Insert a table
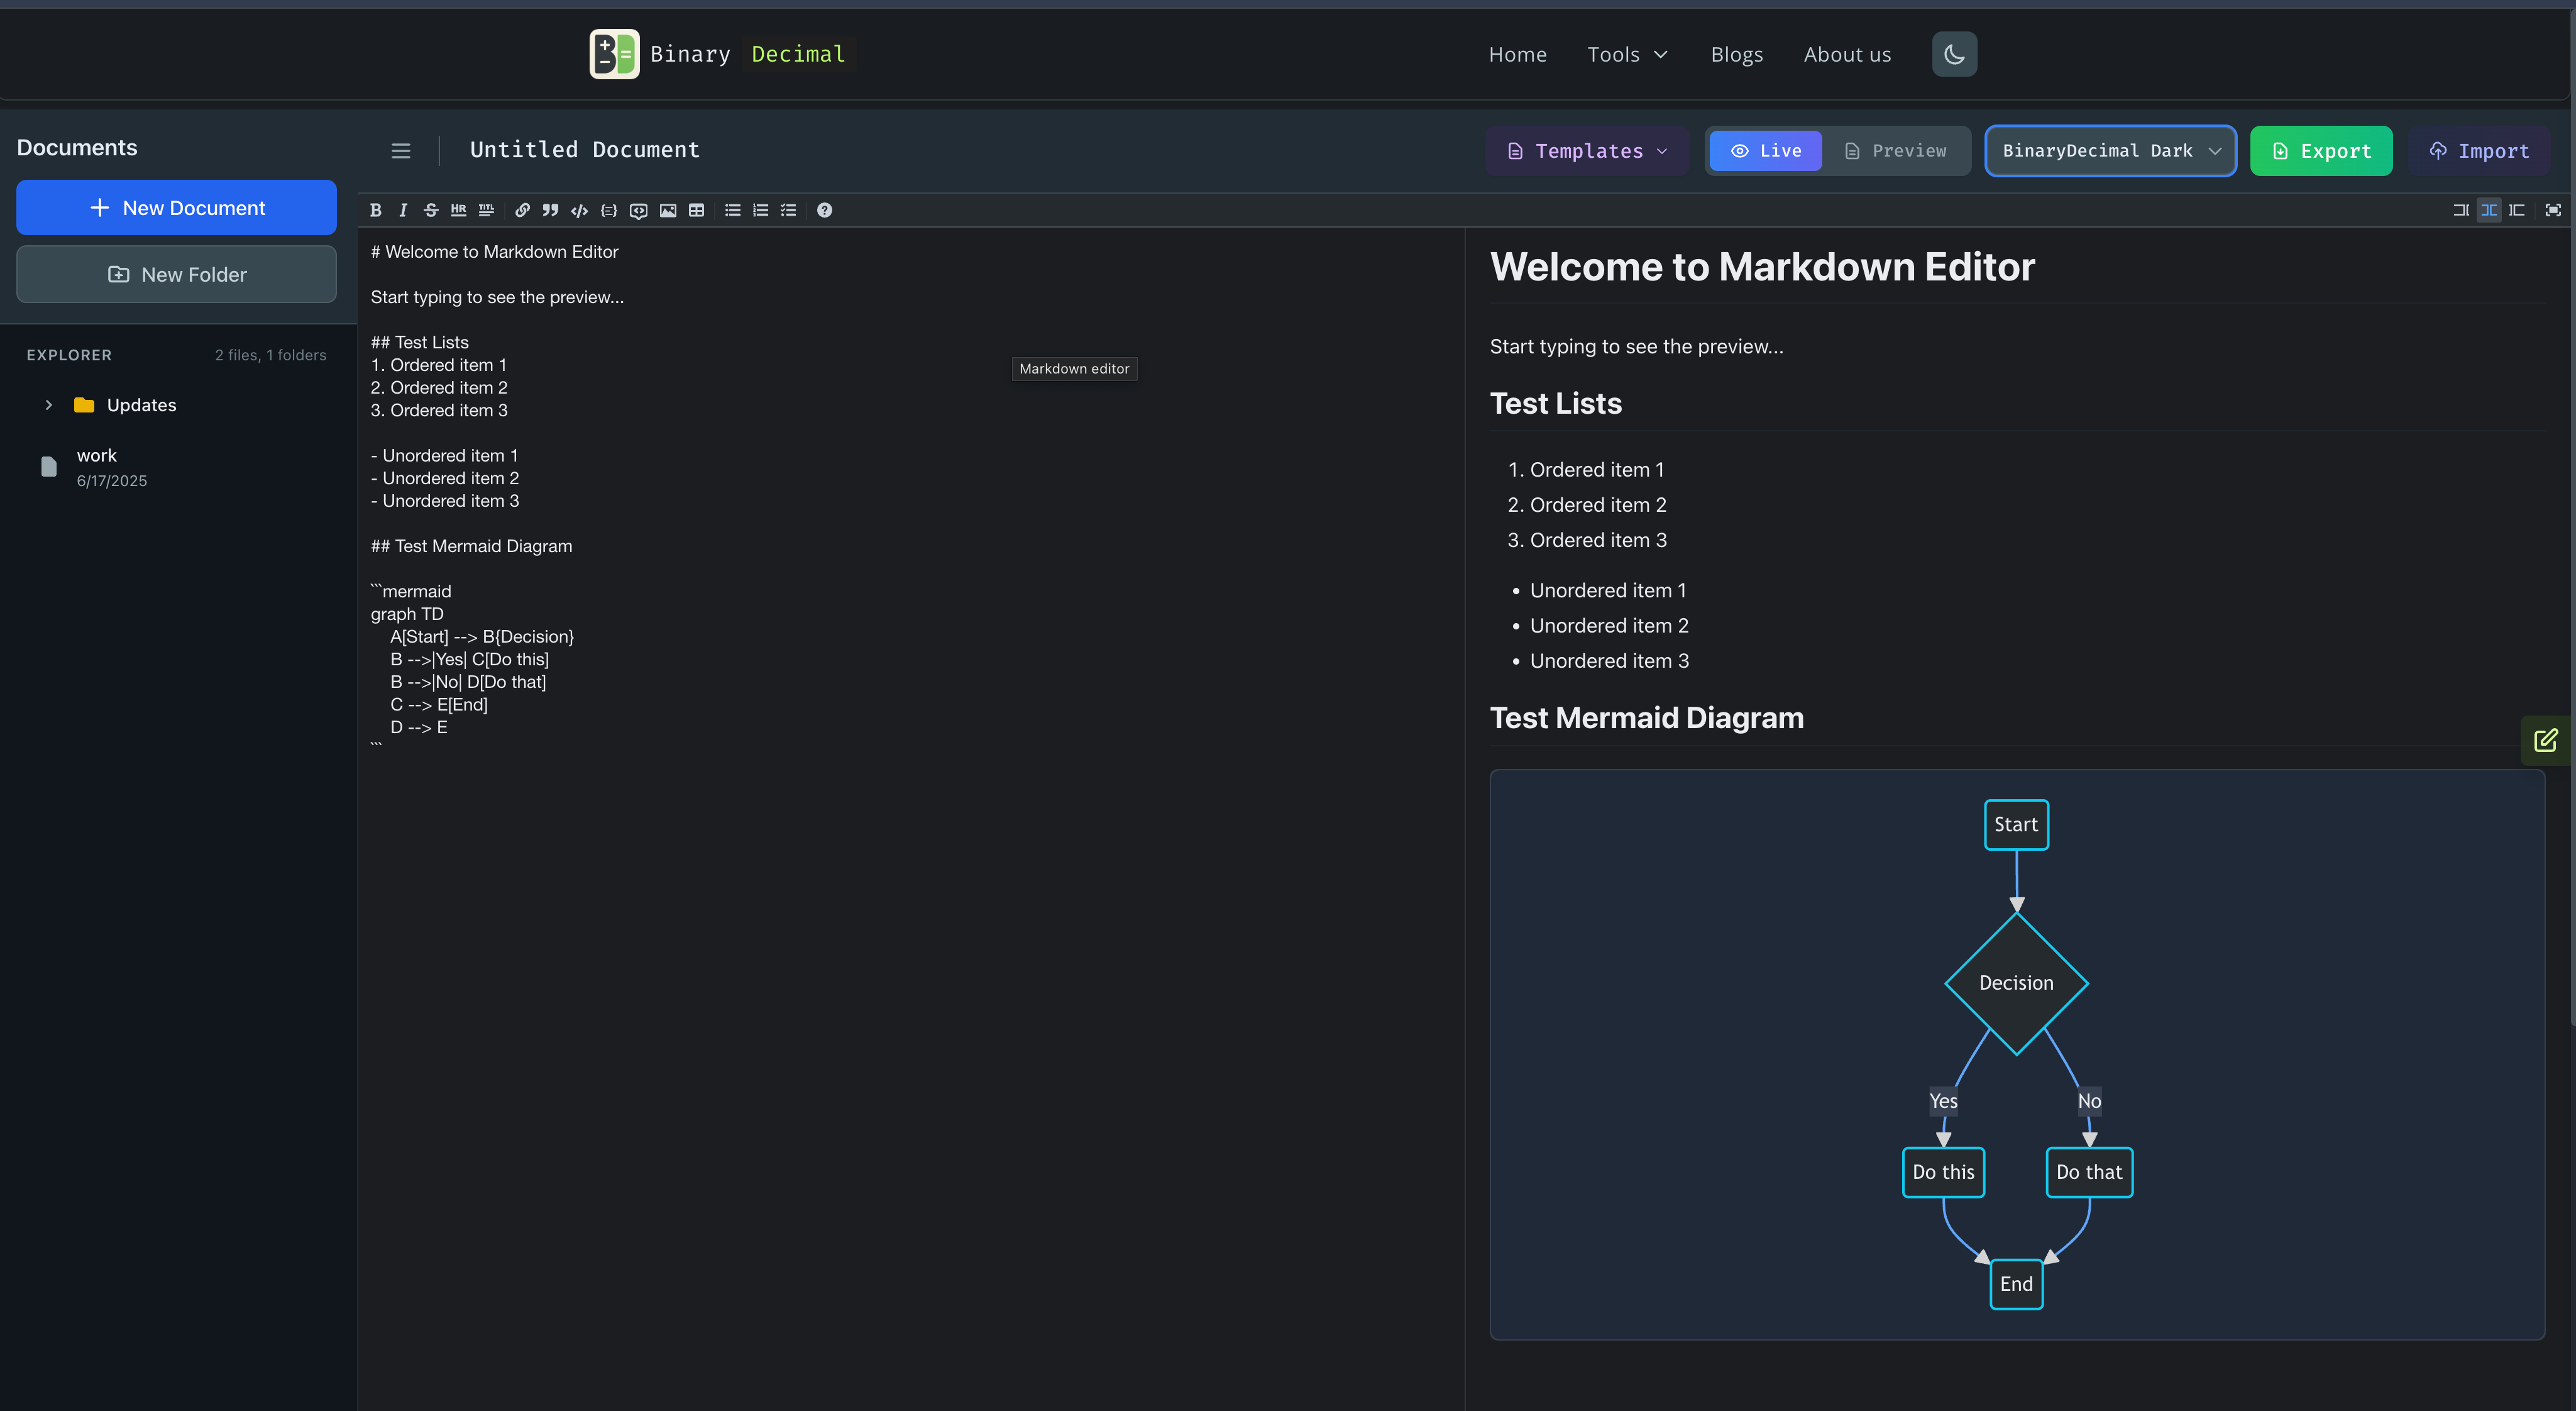 696,210
